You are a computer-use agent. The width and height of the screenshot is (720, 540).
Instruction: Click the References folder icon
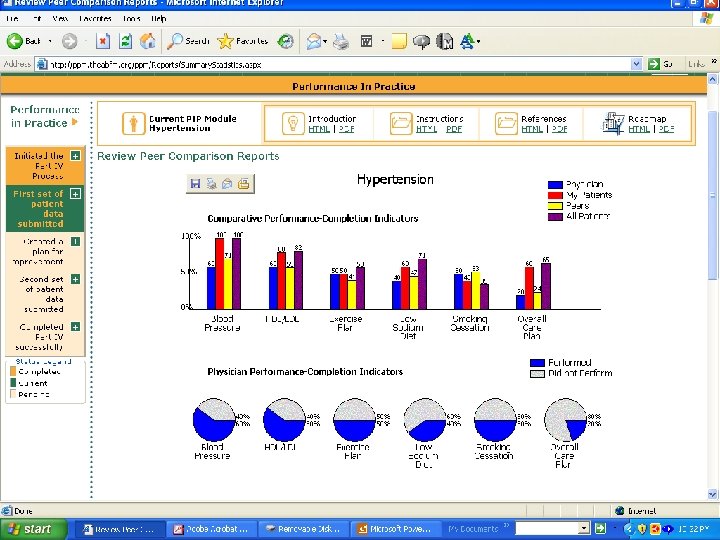[506, 124]
